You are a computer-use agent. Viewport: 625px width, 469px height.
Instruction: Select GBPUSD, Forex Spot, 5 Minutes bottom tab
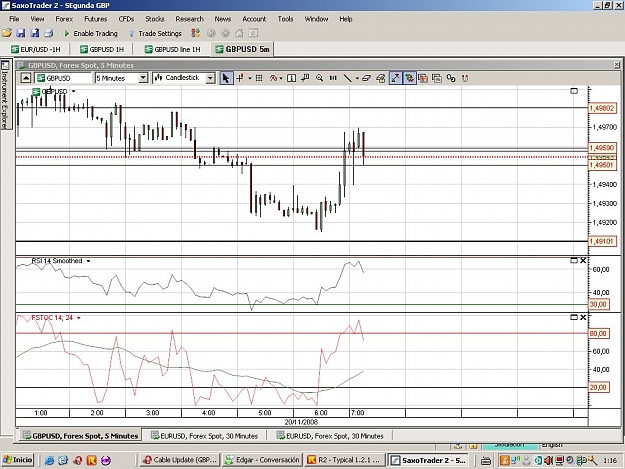pos(80,436)
